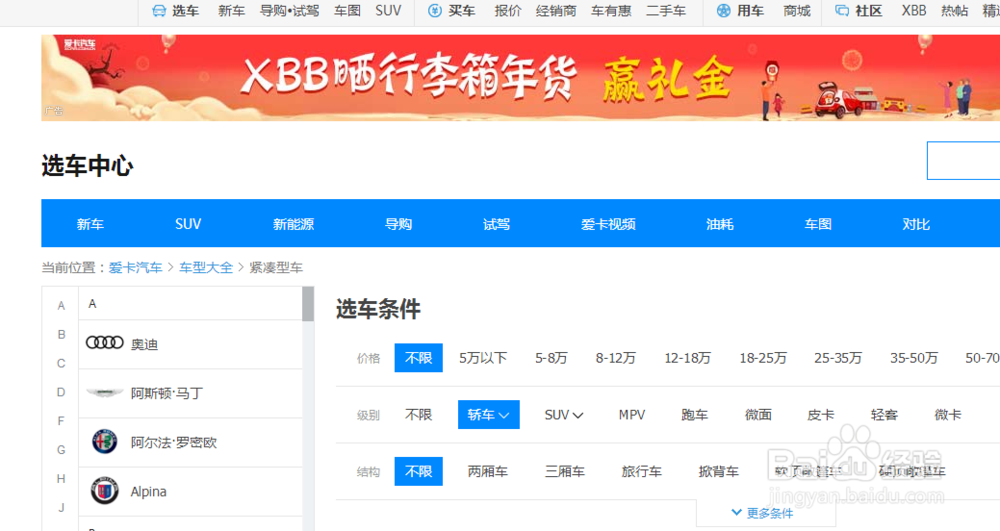1000x531 pixels.
Task: Click 报价 in top navigation
Action: (508, 11)
